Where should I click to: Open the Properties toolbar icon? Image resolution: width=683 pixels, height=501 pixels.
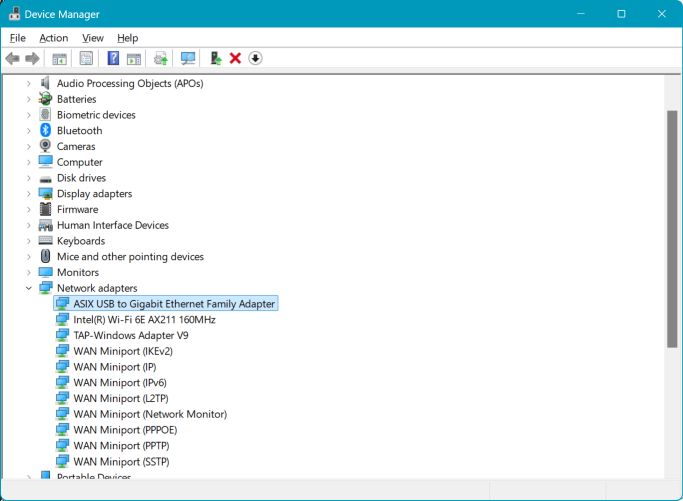86,58
